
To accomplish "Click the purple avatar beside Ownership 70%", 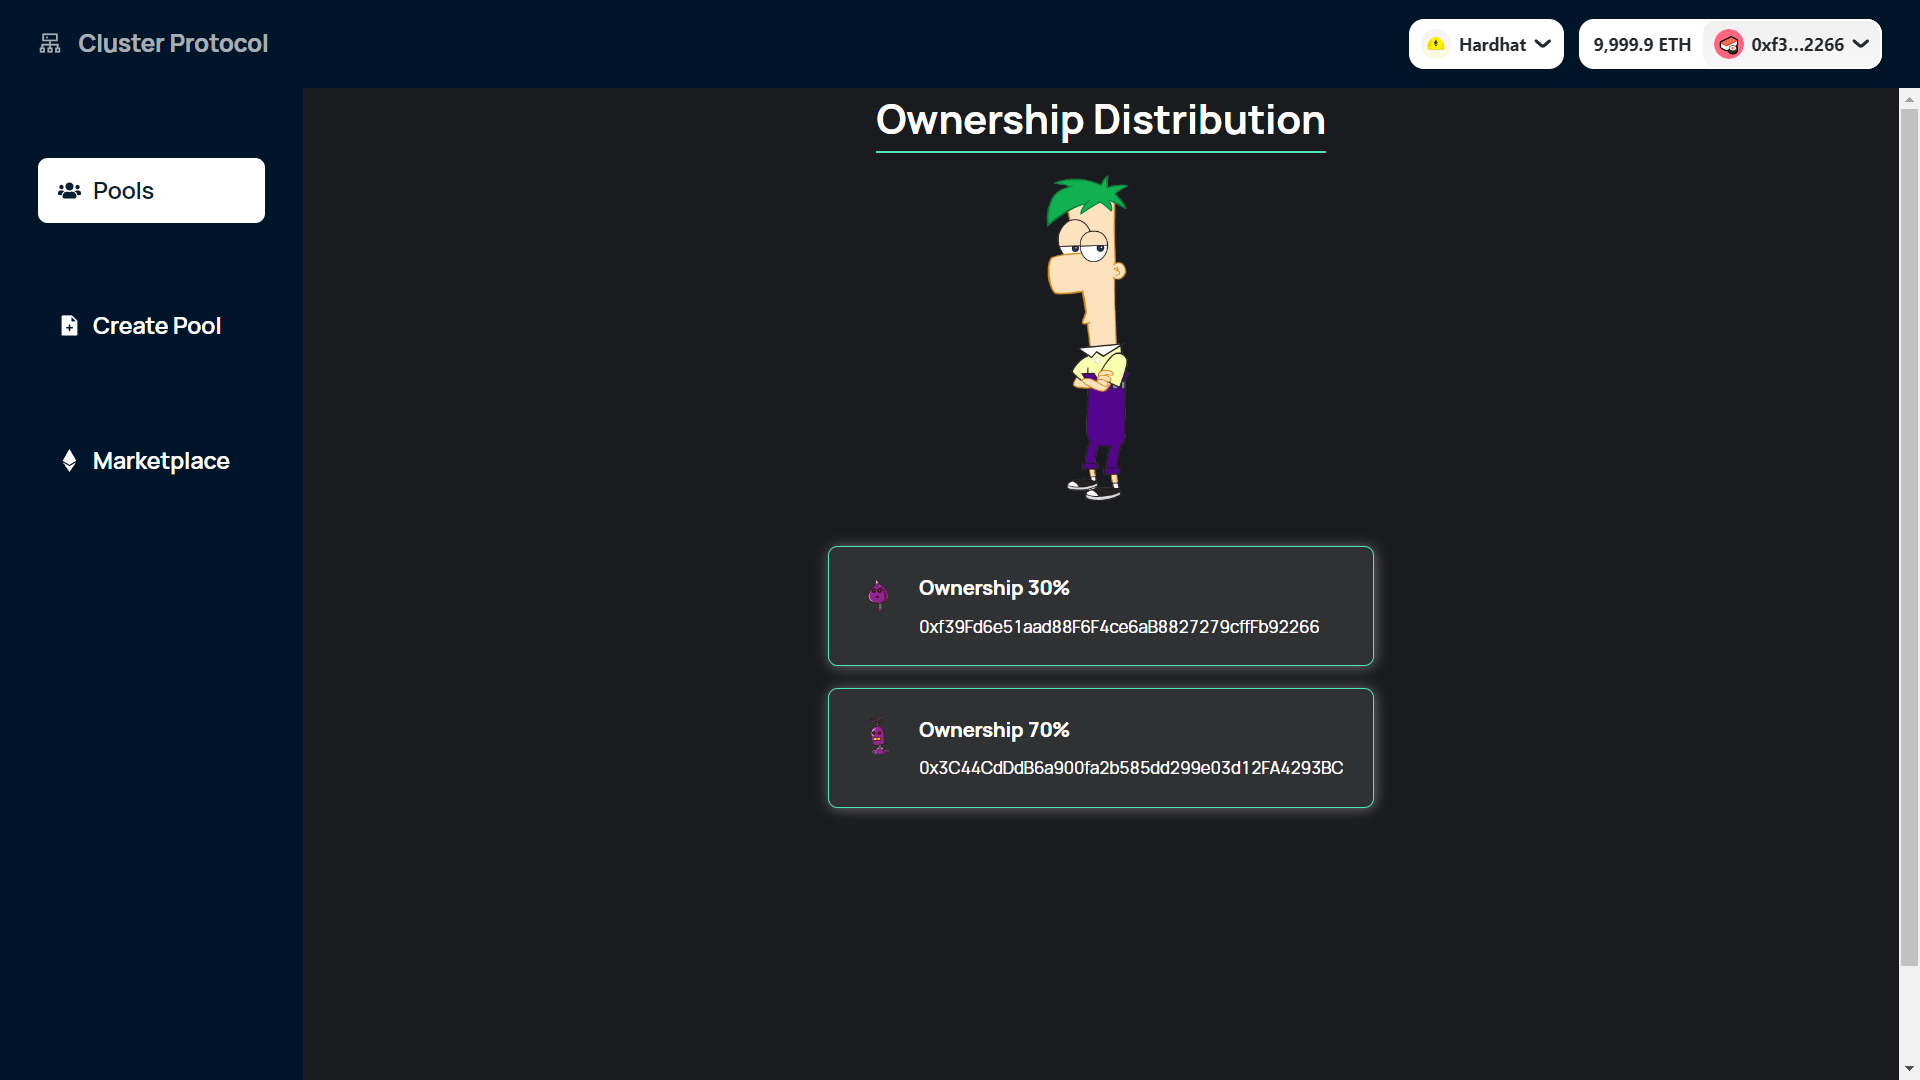I will point(878,737).
